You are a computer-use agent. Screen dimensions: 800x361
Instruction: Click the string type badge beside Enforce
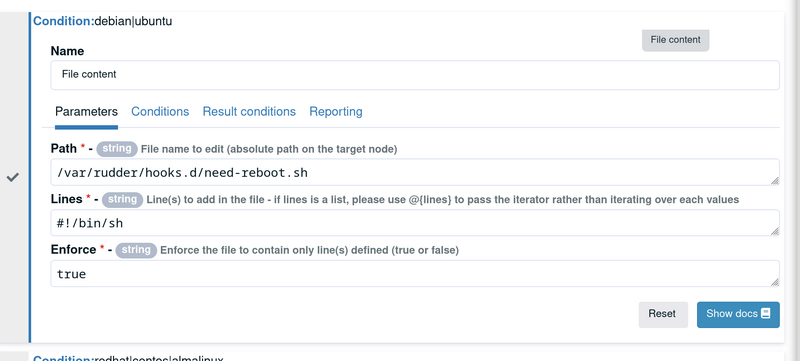tap(136, 250)
